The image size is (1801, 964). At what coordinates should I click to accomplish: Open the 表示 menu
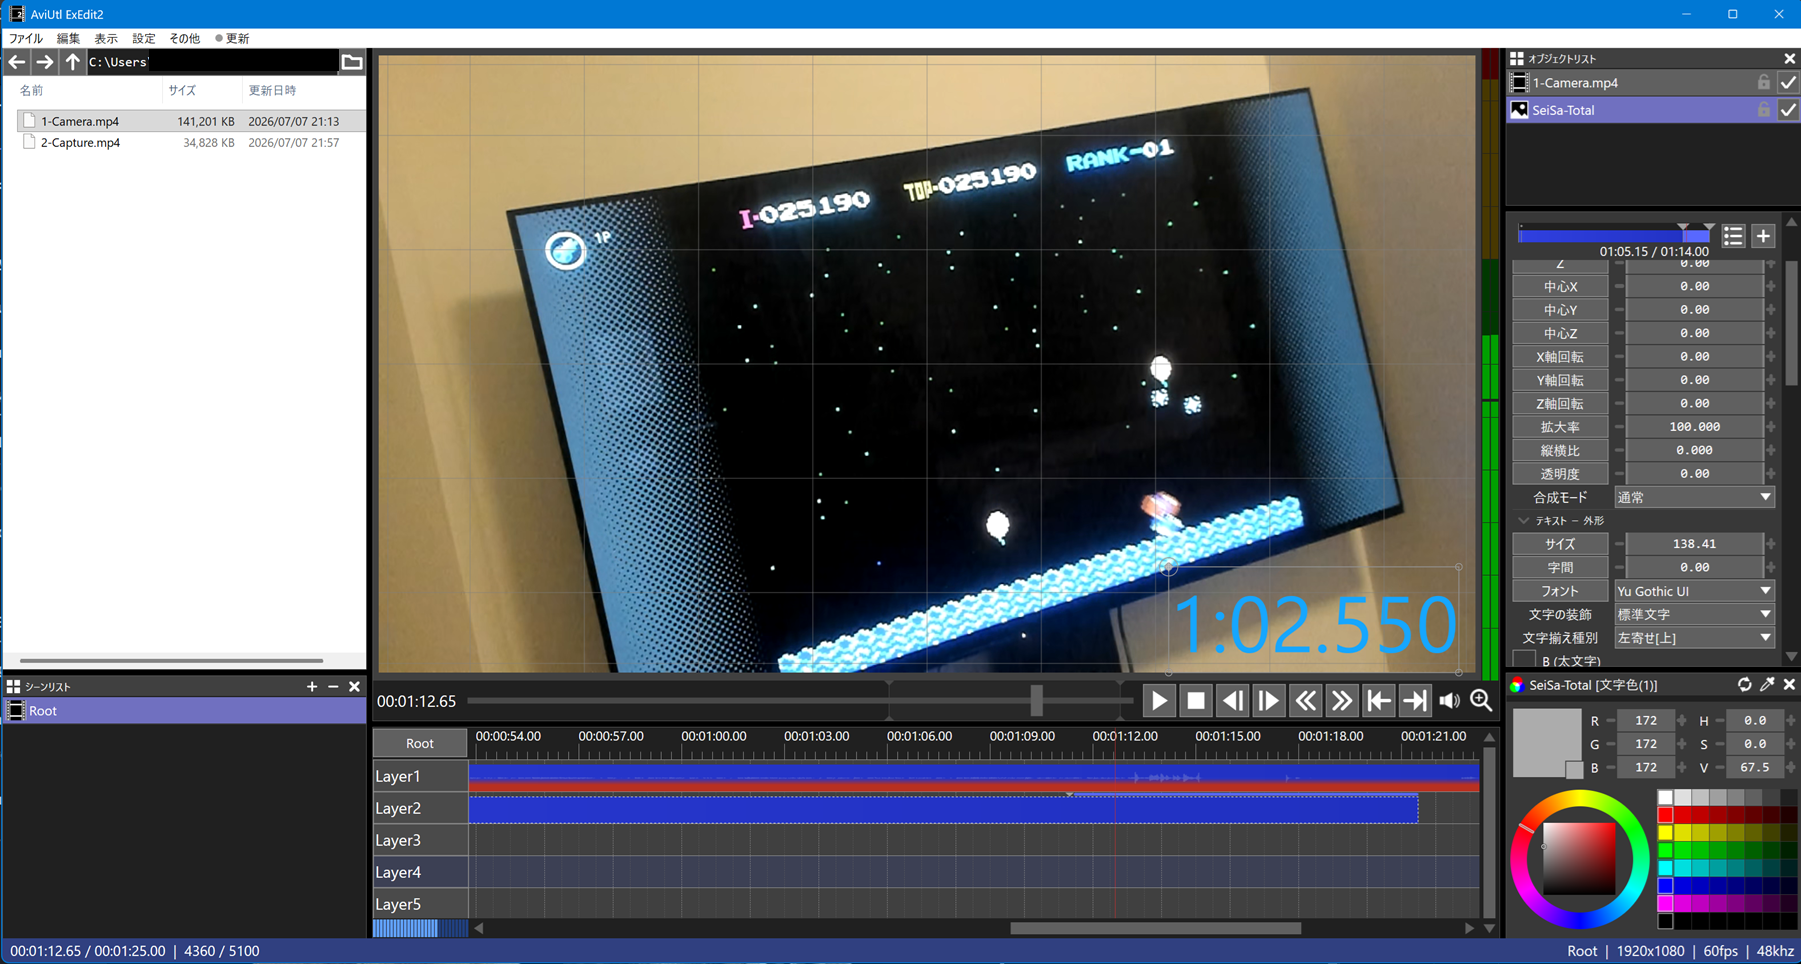tap(106, 38)
